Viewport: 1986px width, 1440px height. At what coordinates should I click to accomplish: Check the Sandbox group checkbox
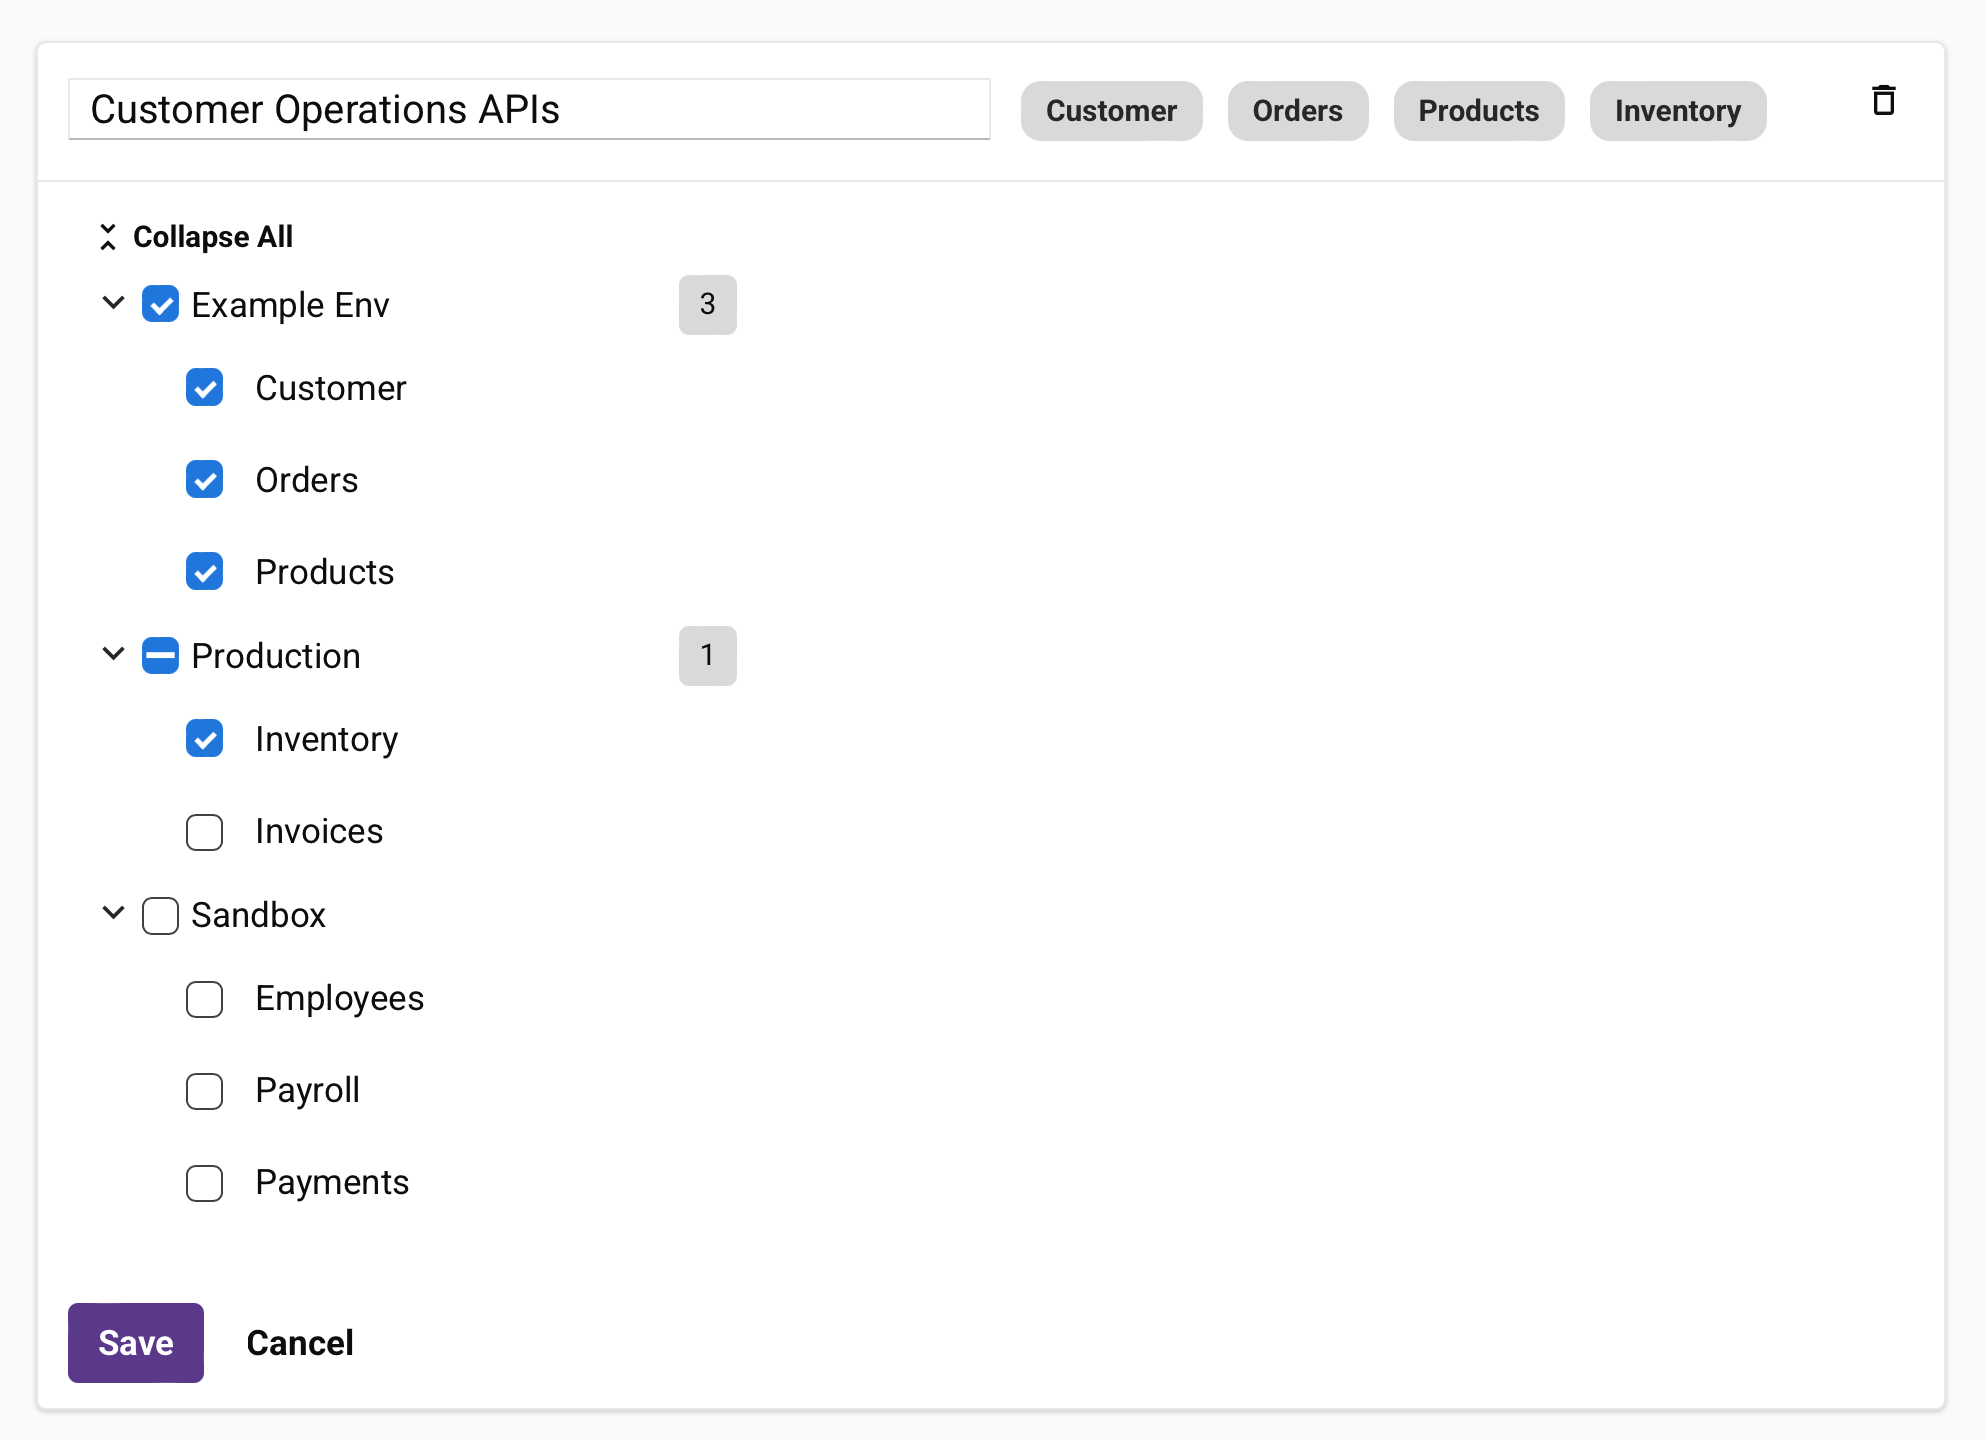(x=160, y=915)
